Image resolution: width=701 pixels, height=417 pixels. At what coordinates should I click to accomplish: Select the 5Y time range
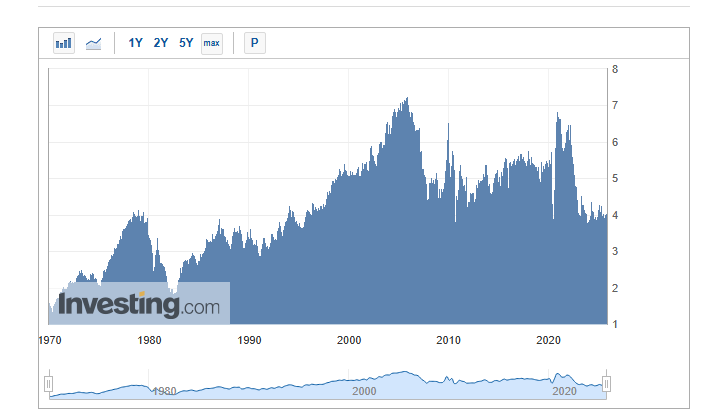tap(186, 43)
